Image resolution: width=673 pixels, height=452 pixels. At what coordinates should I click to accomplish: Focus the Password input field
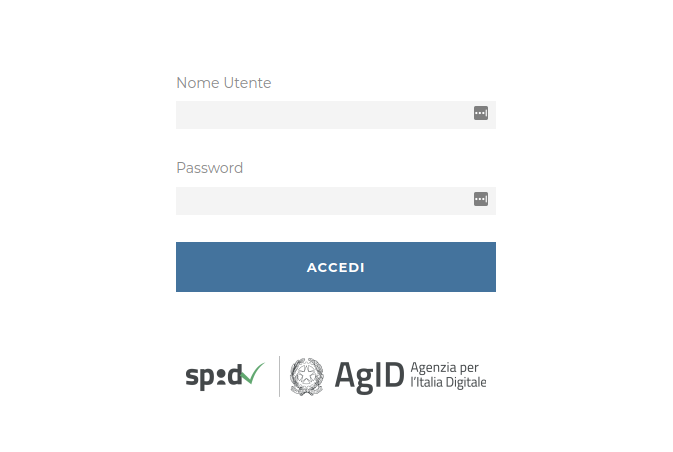pyautogui.click(x=336, y=201)
